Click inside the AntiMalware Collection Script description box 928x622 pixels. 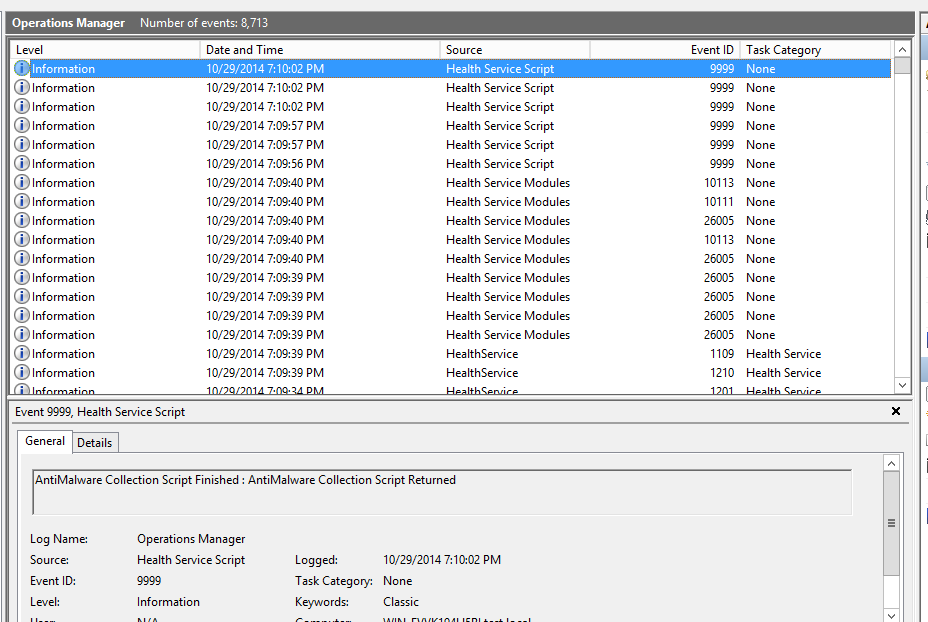[442, 492]
